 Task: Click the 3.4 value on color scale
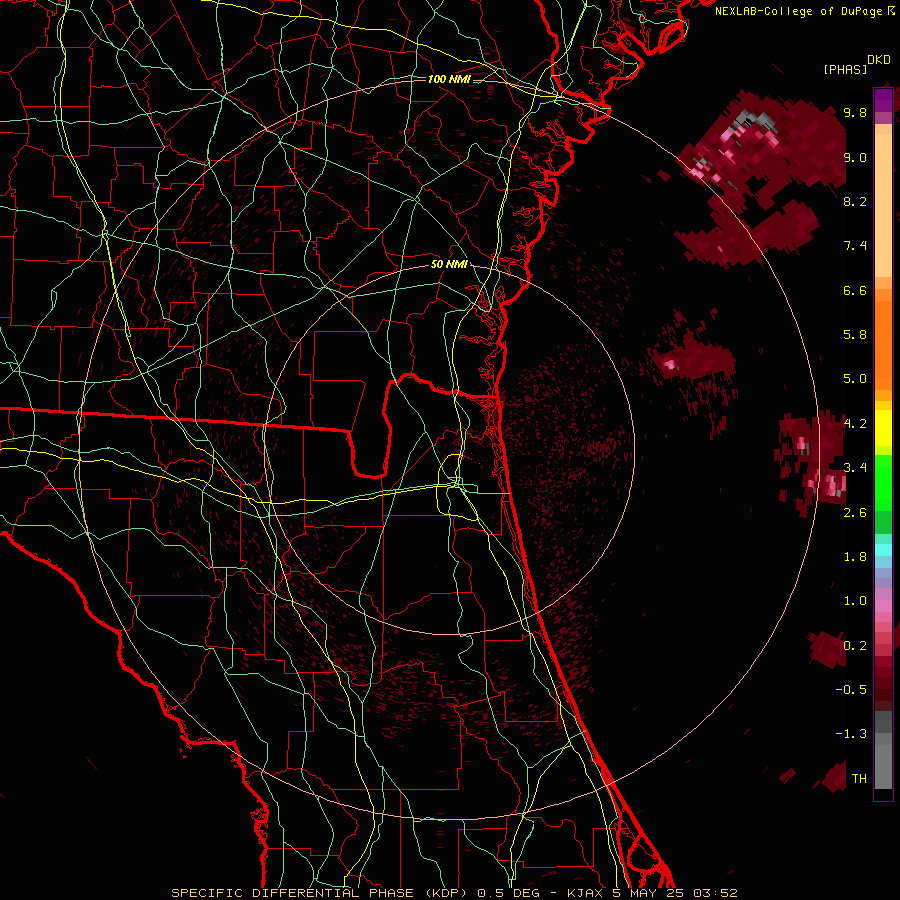coord(855,468)
